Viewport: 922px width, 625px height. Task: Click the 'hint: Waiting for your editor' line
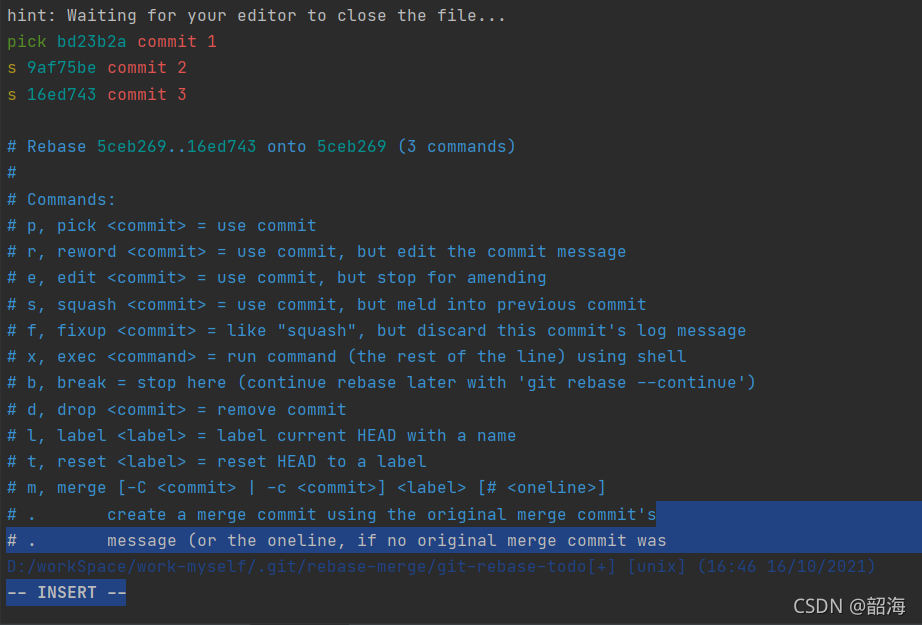tap(256, 16)
